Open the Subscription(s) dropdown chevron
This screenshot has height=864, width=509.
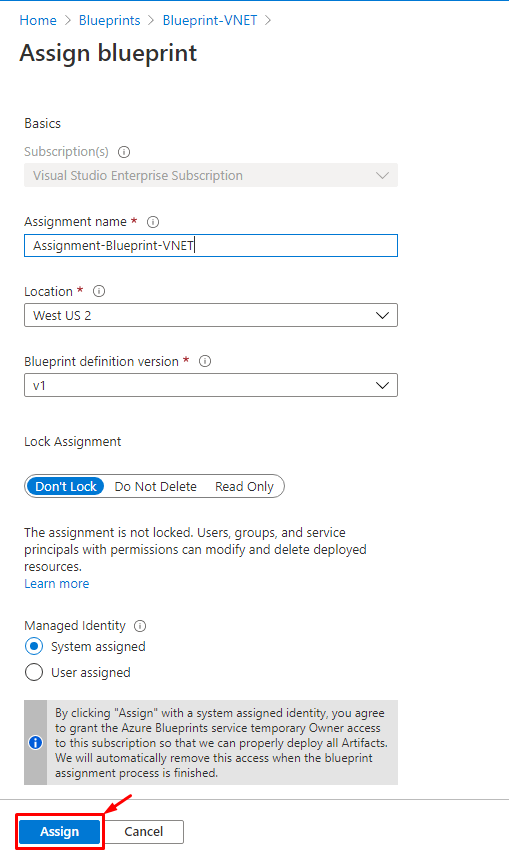coord(382,176)
